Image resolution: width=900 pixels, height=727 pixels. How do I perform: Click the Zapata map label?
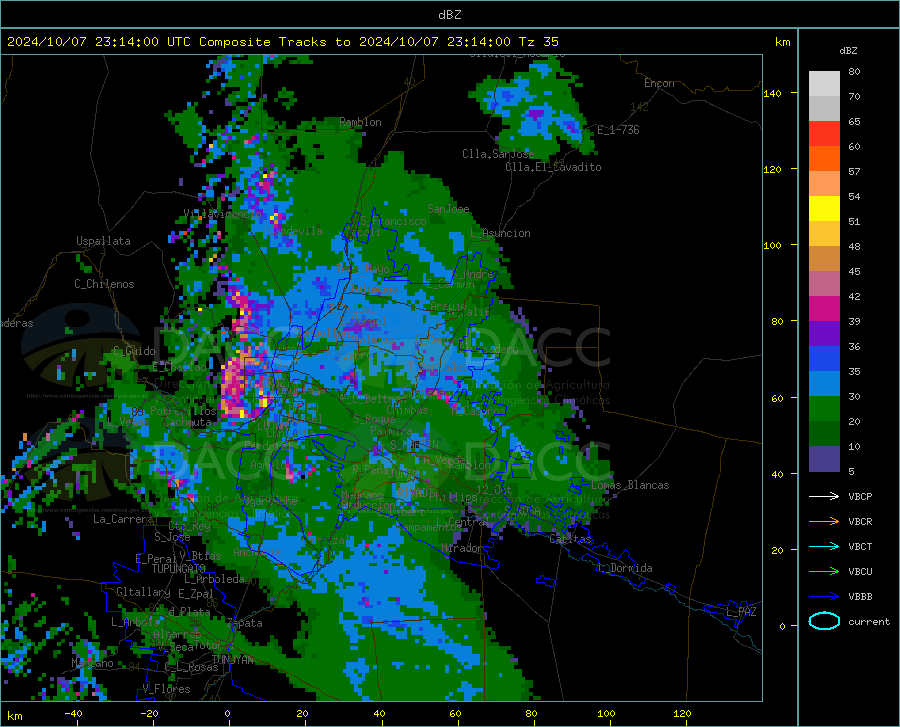(x=245, y=623)
